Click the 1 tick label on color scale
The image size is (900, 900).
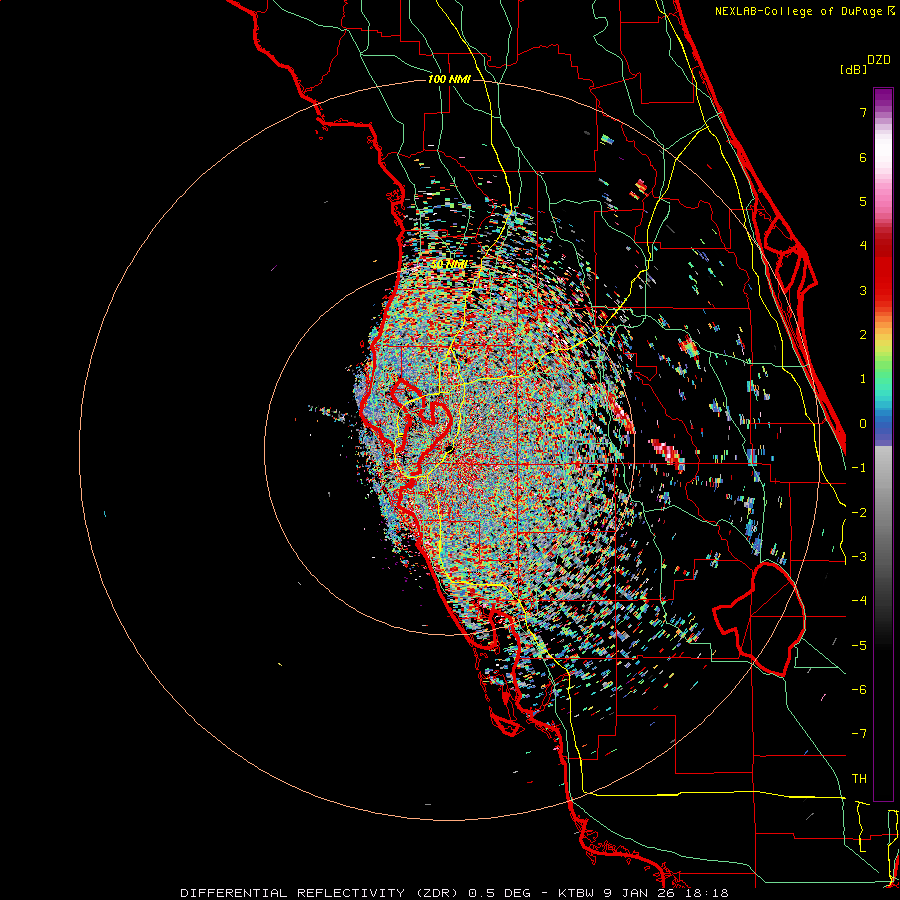pyautogui.click(x=863, y=379)
